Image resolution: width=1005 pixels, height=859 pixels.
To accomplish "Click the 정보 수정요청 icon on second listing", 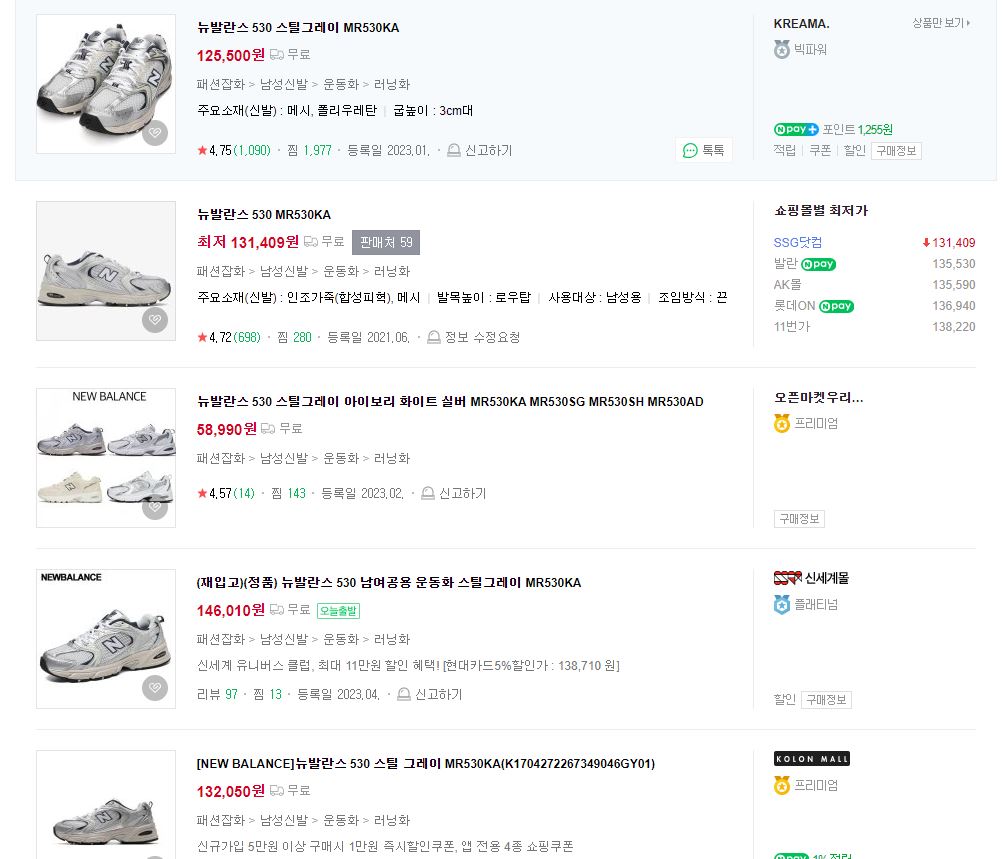I will pos(434,337).
